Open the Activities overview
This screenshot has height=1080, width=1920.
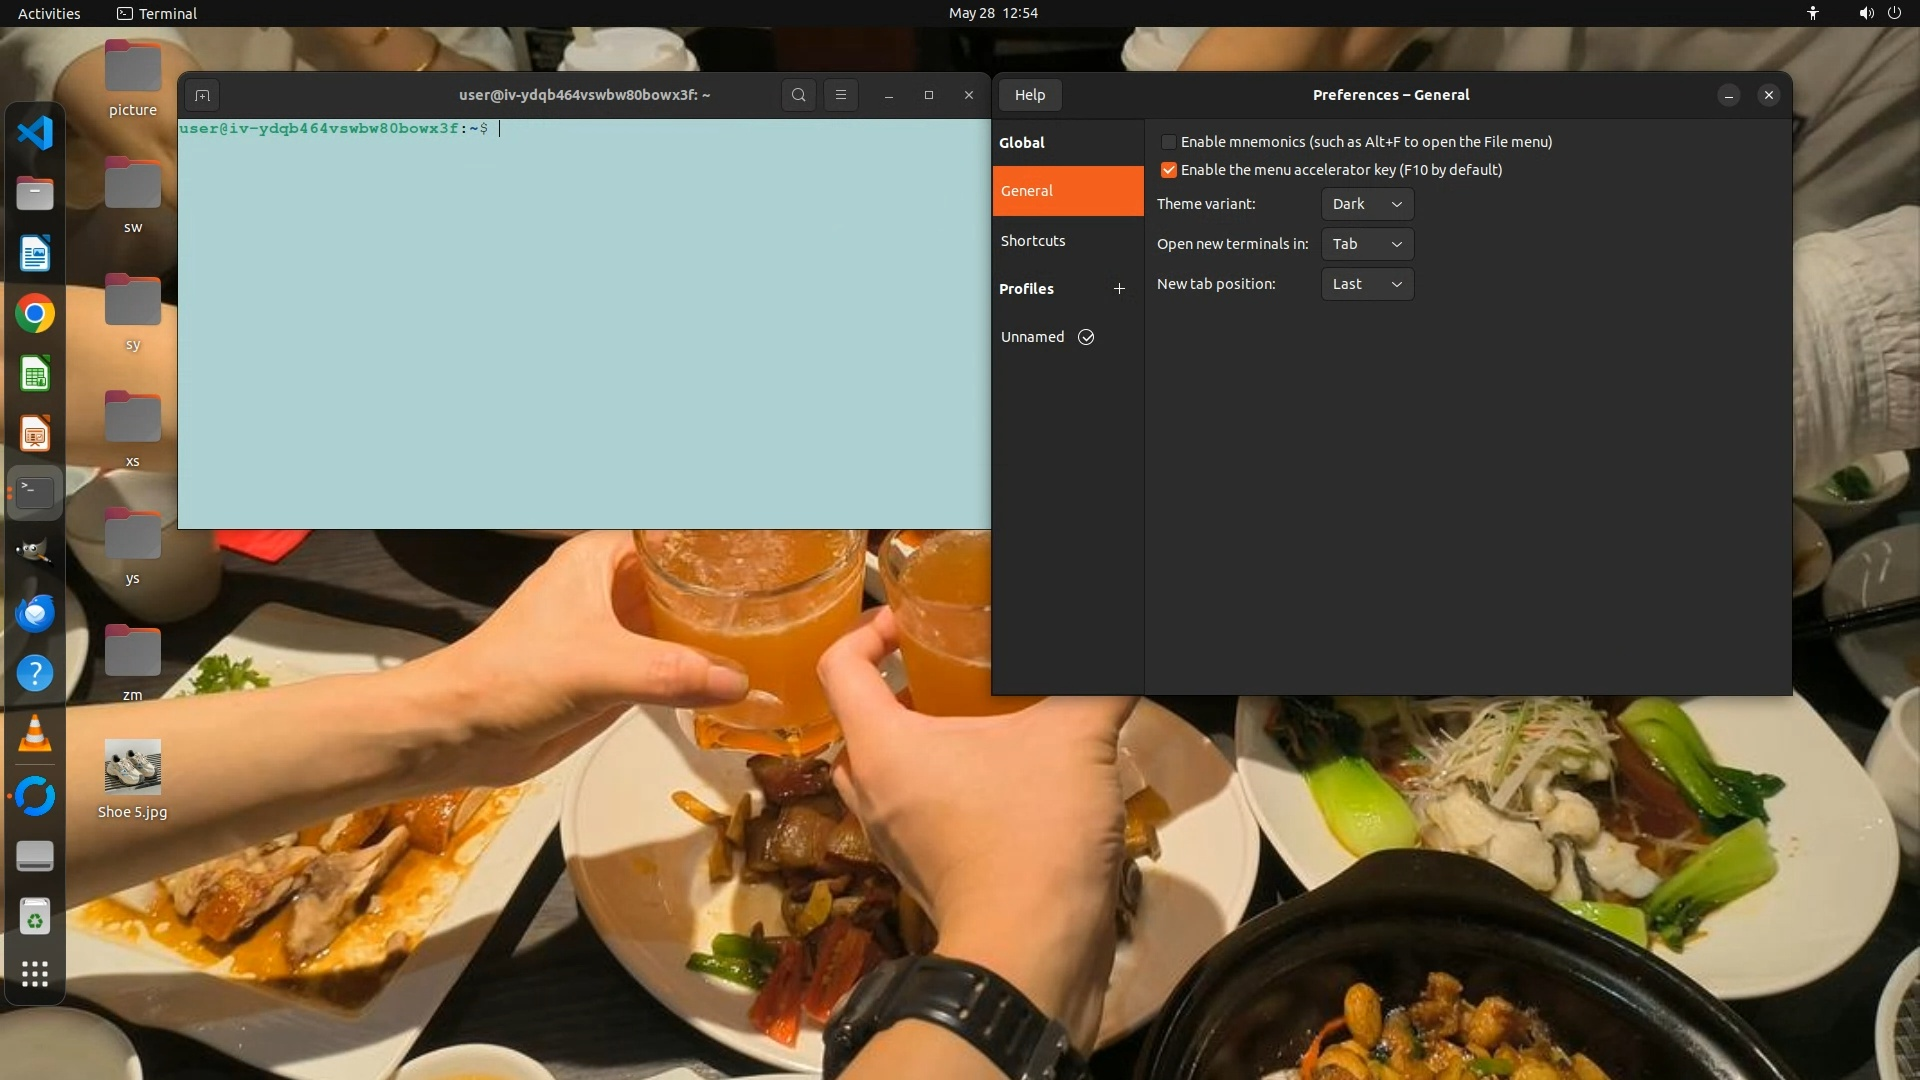point(49,13)
